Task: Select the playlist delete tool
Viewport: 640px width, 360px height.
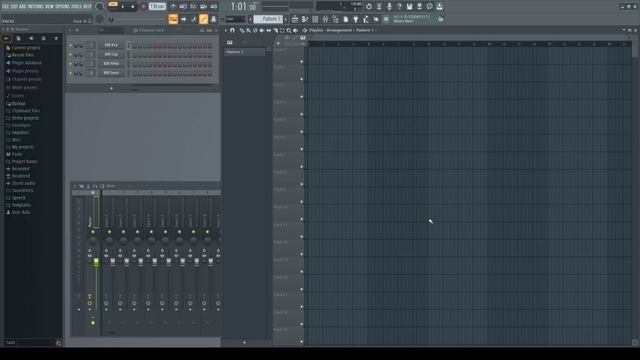Action: (x=255, y=31)
